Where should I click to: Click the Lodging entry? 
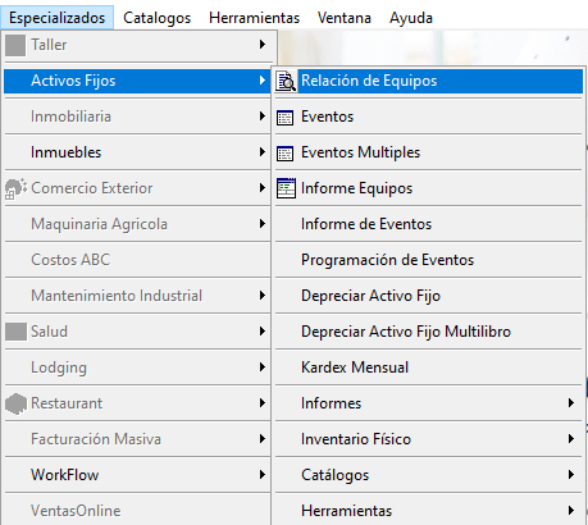137,368
